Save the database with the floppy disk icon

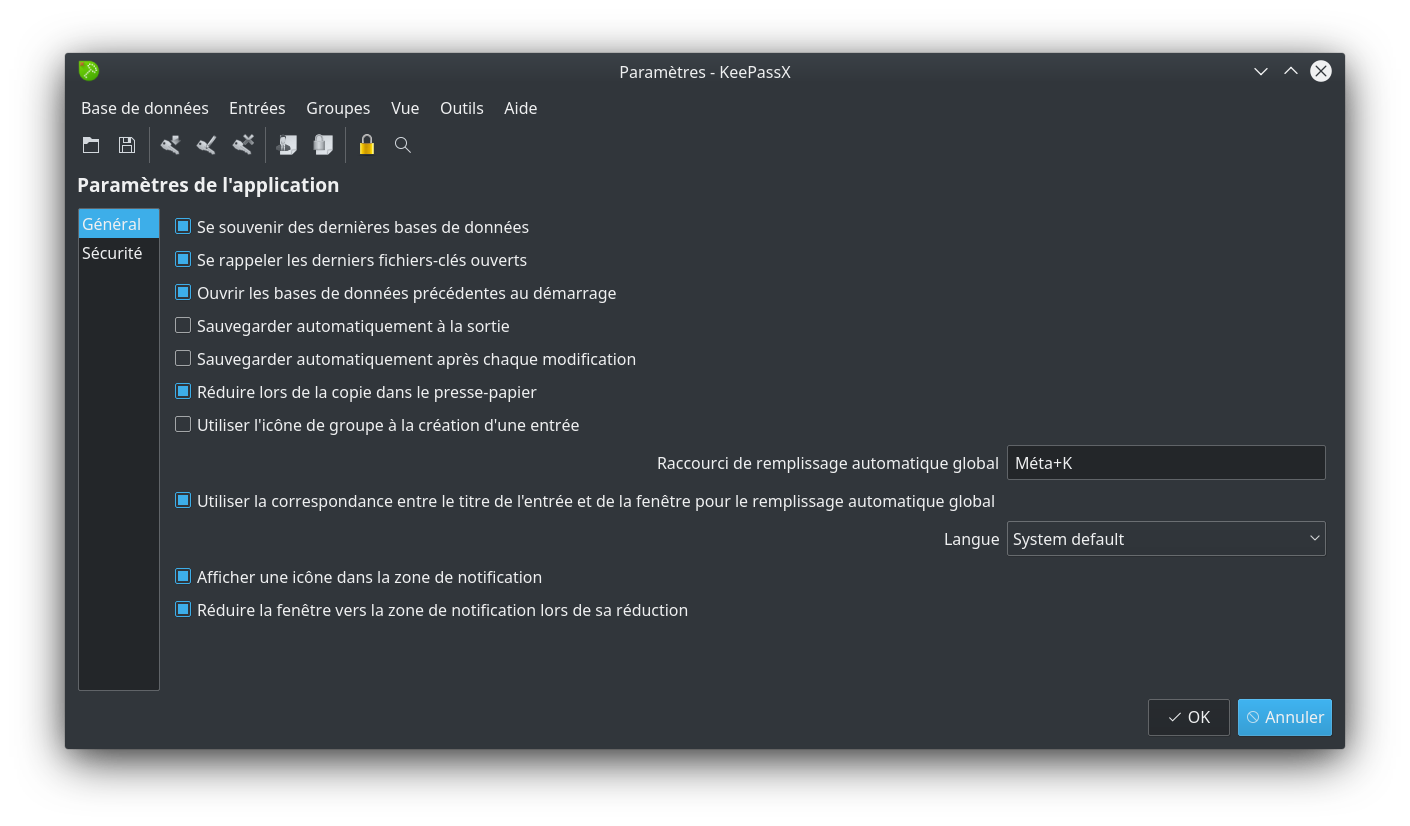click(127, 145)
